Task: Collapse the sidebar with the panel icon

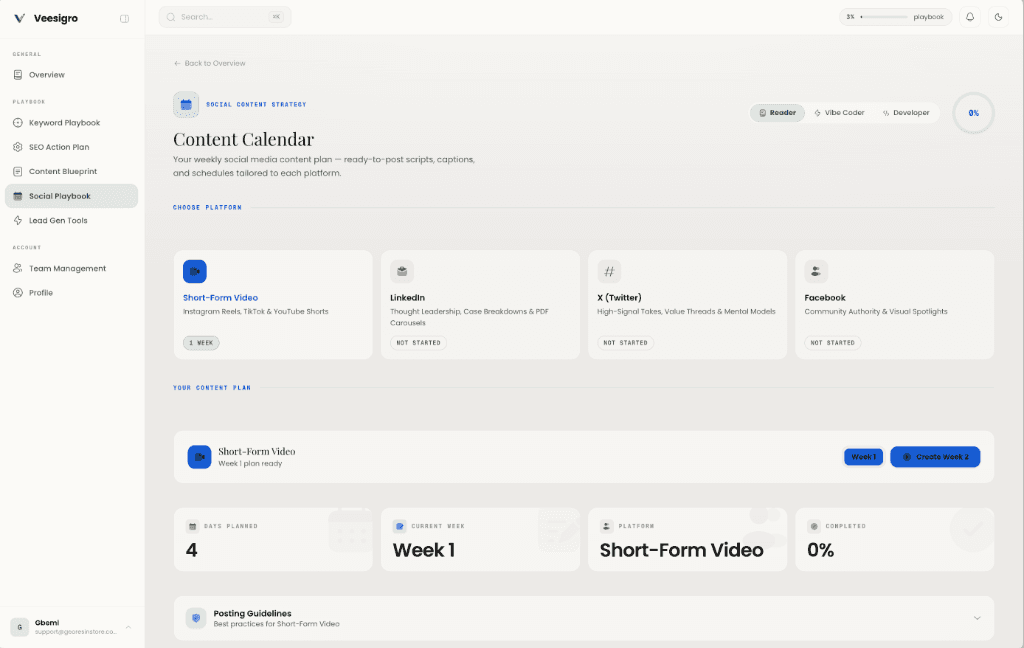Action: click(x=124, y=18)
